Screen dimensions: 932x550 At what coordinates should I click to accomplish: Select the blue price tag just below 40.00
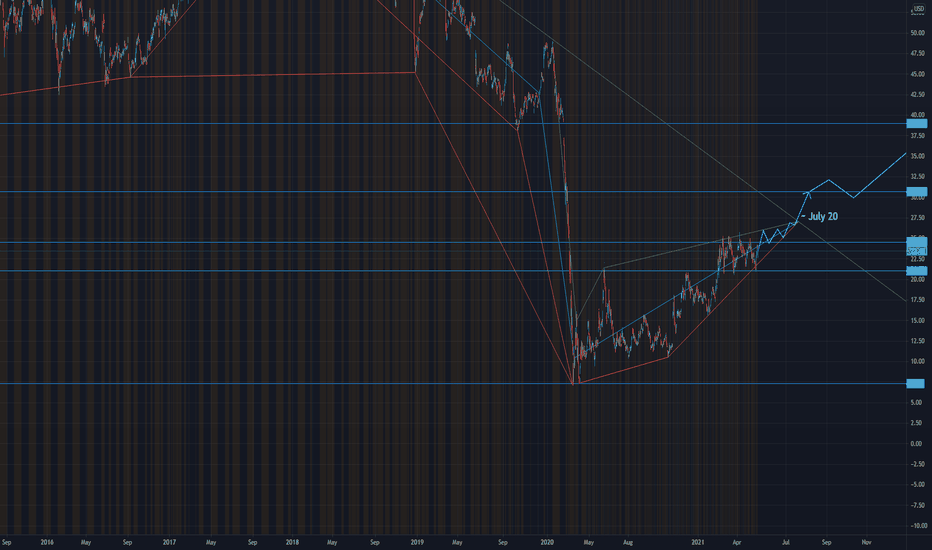point(916,124)
